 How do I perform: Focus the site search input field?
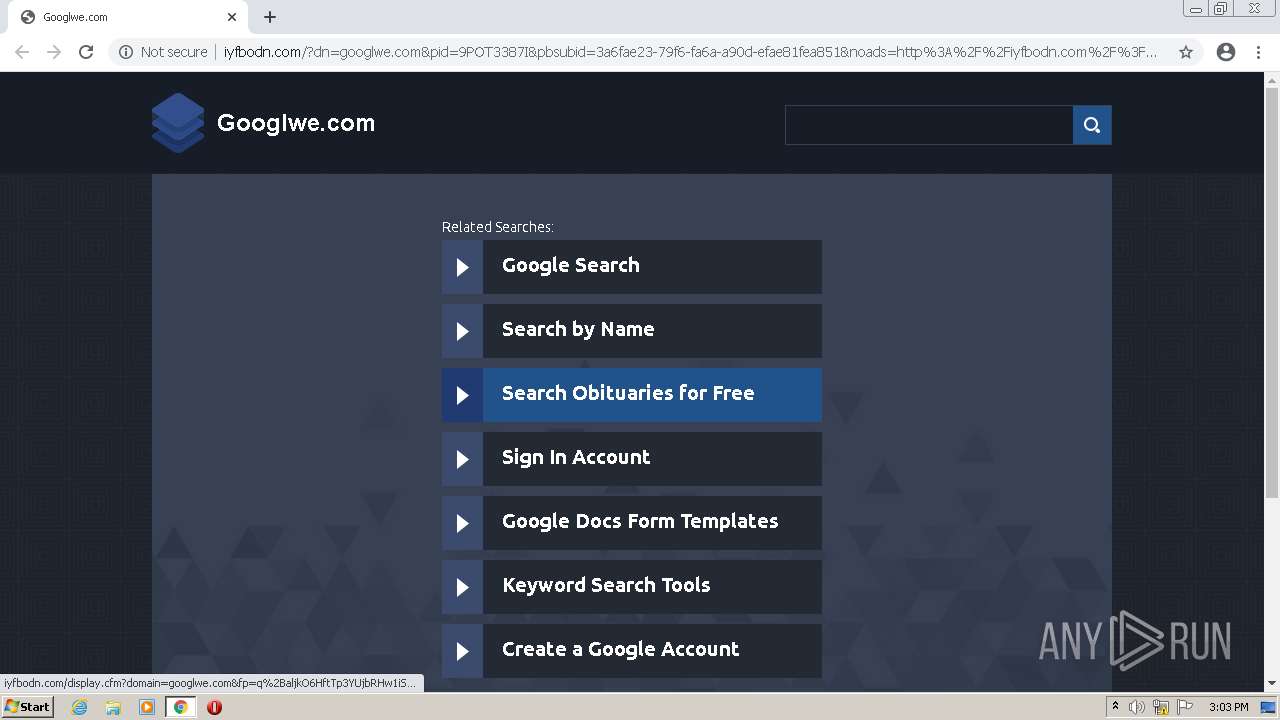[x=929, y=125]
